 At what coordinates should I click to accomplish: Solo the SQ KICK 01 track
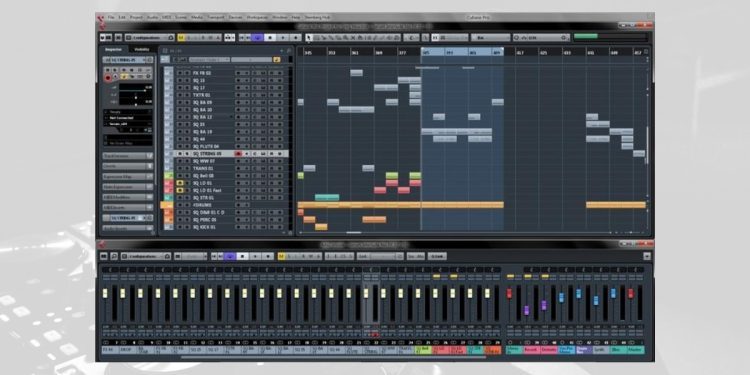point(186,227)
